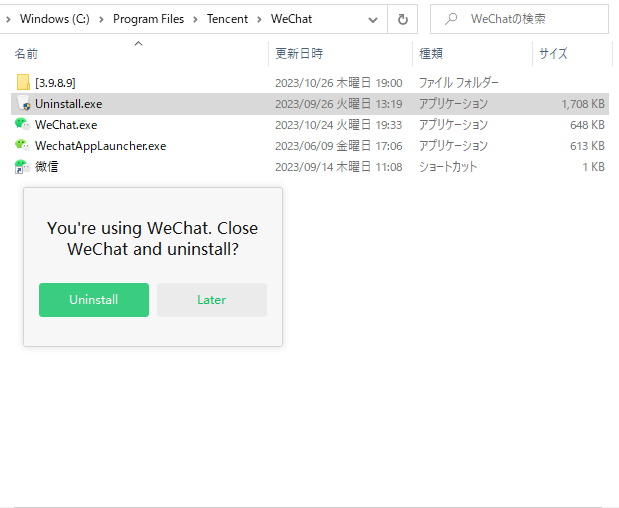The width and height of the screenshot is (619, 508).
Task: Click the search magnifier icon
Action: tap(451, 19)
